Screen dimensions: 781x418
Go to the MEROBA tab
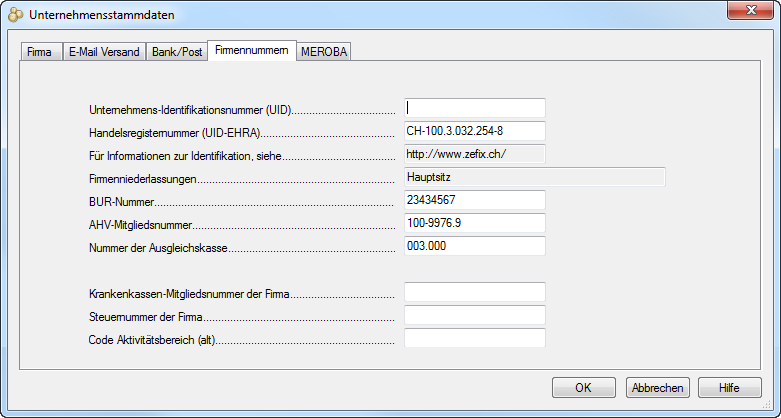coord(324,52)
